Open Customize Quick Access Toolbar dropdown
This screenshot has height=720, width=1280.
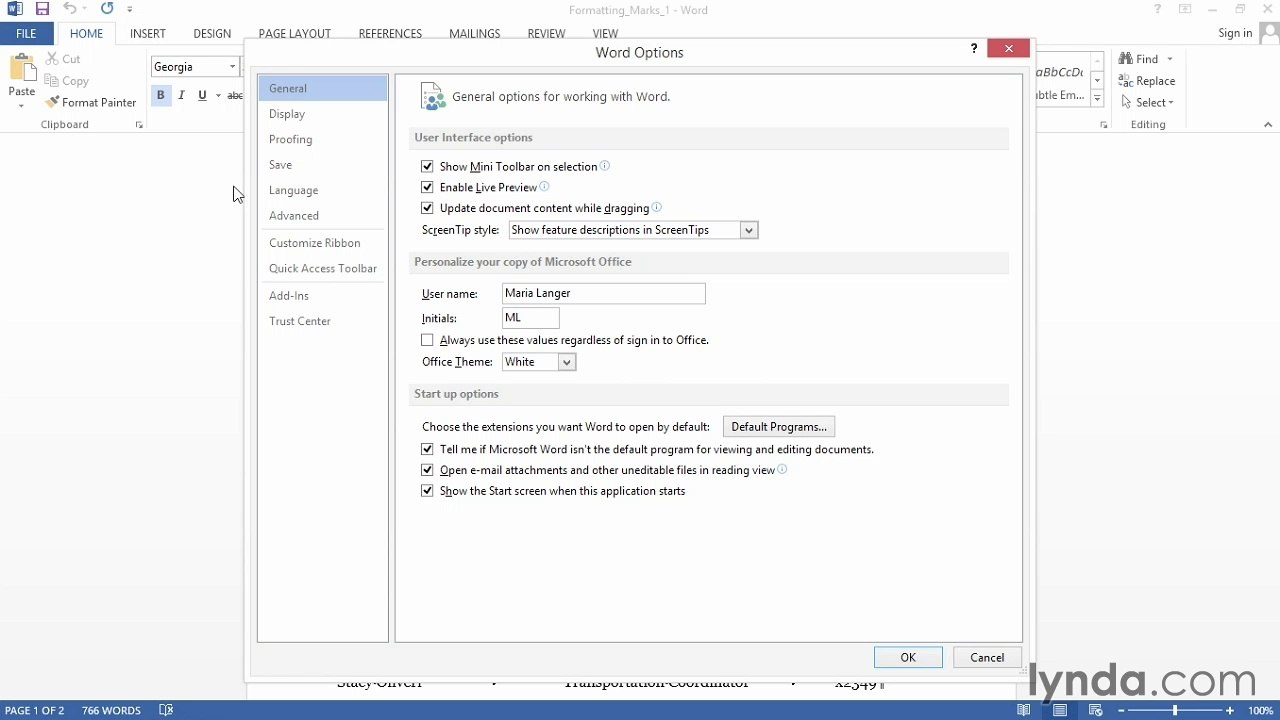pos(129,9)
